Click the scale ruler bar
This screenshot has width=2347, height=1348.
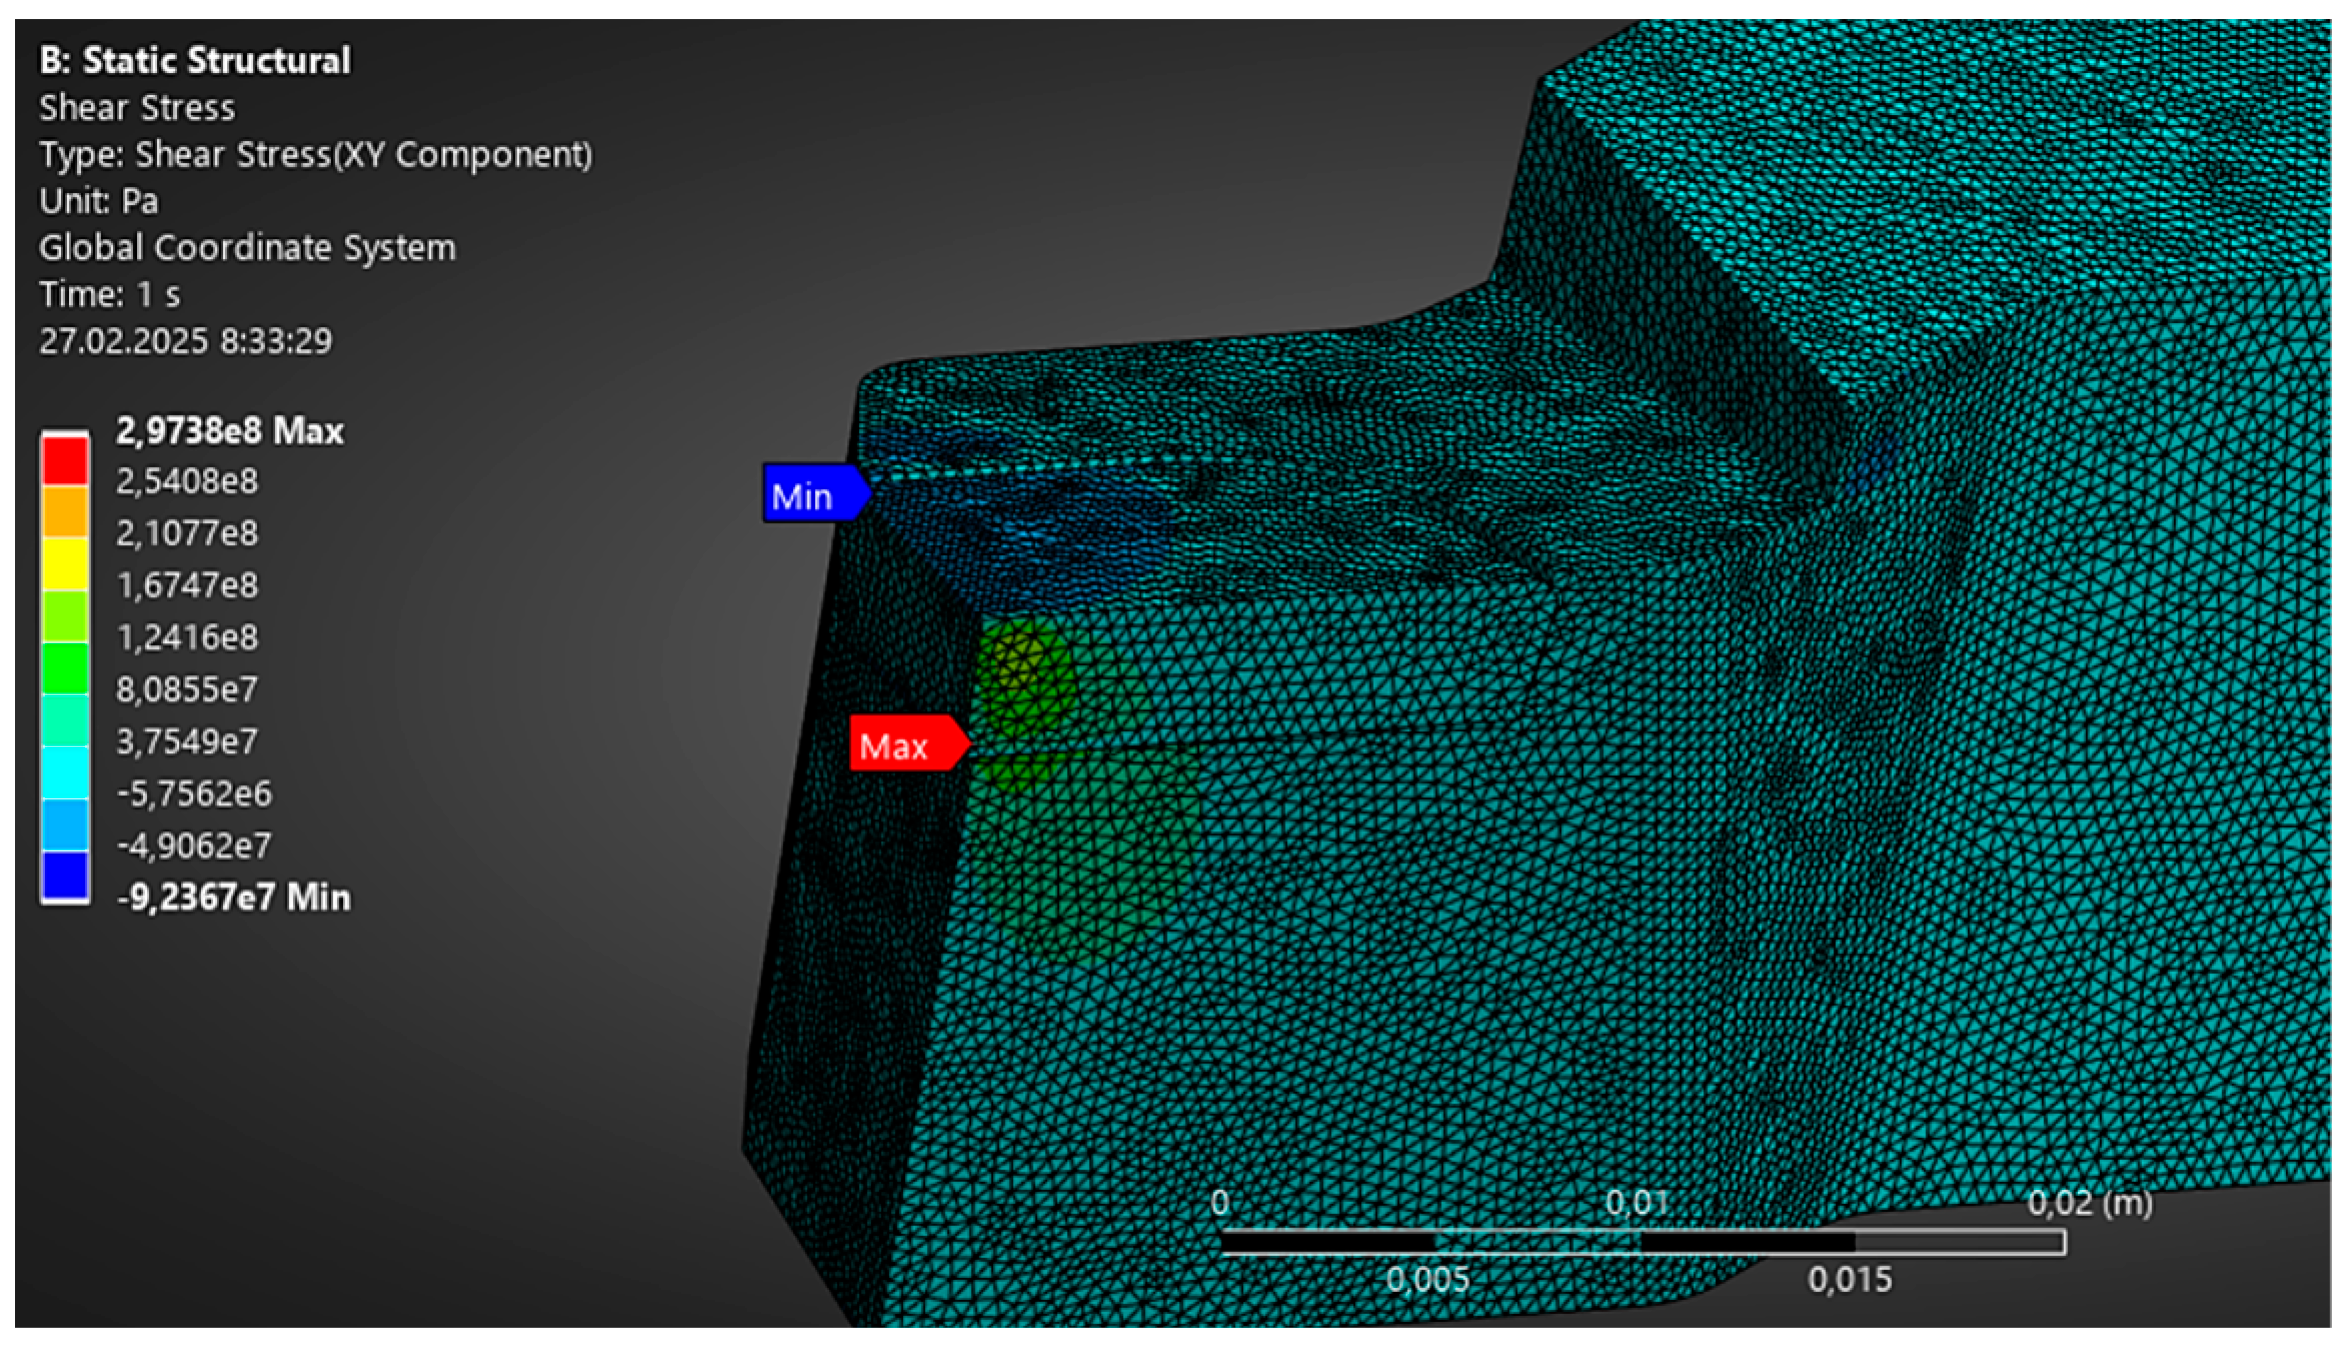pos(1641,1241)
